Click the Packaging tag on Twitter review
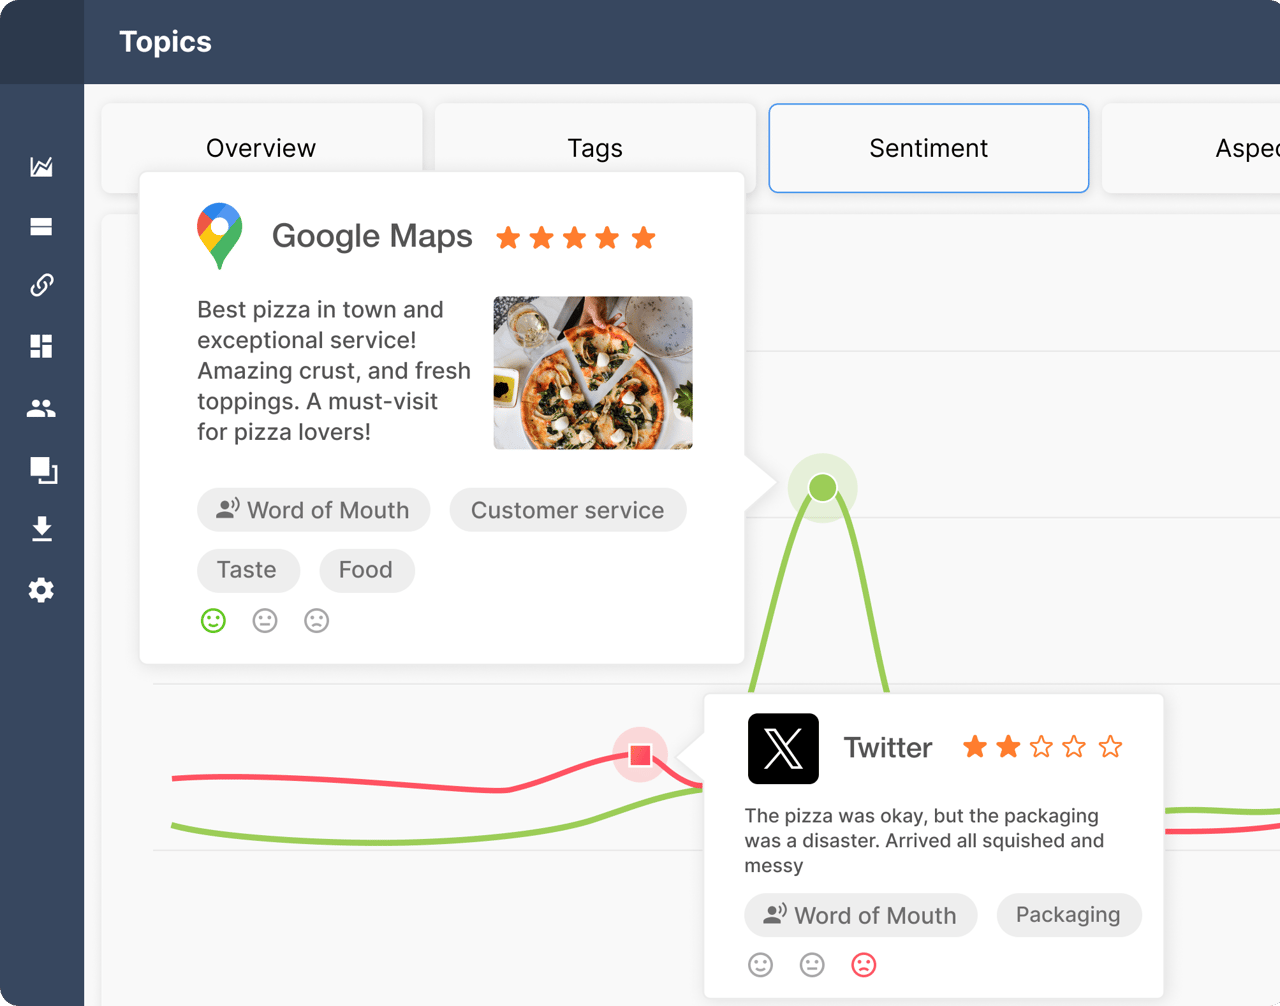1280x1006 pixels. tap(1068, 915)
